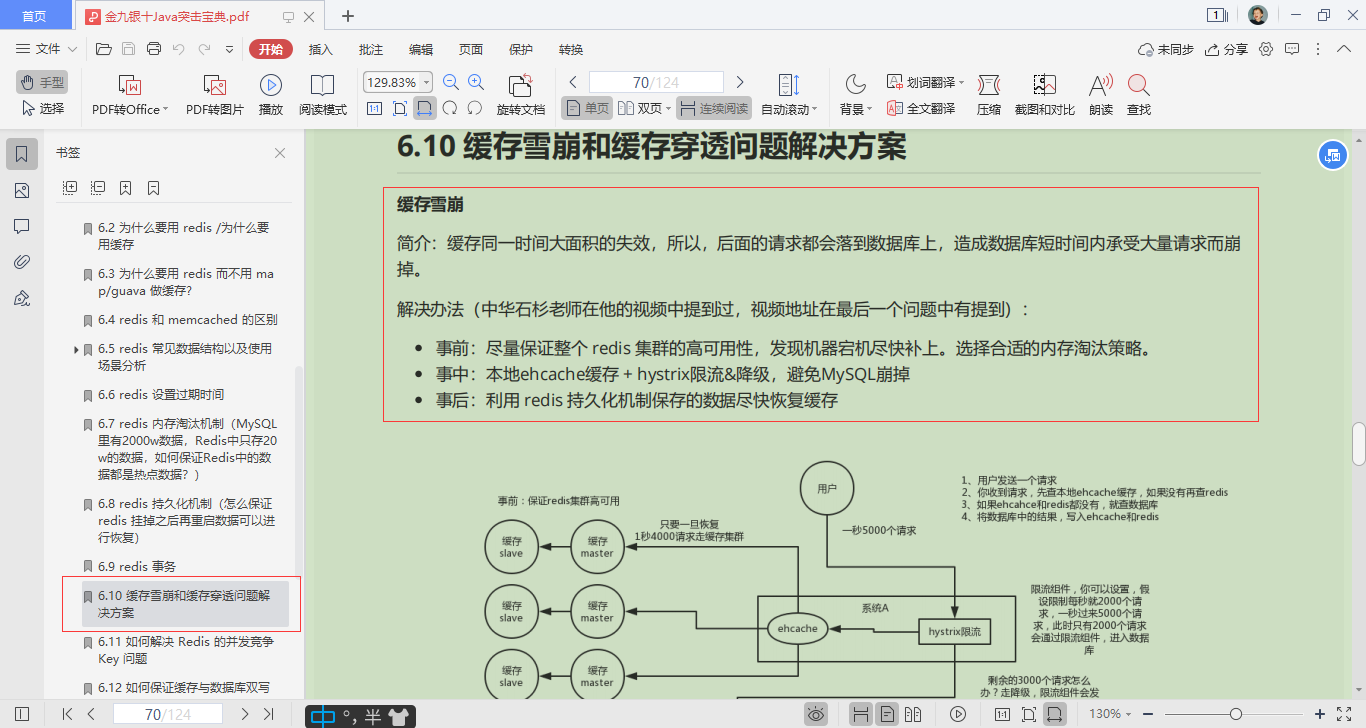Expand the quick access toolbar dropdown arrow
1366x728 pixels.
pyautogui.click(x=229, y=49)
